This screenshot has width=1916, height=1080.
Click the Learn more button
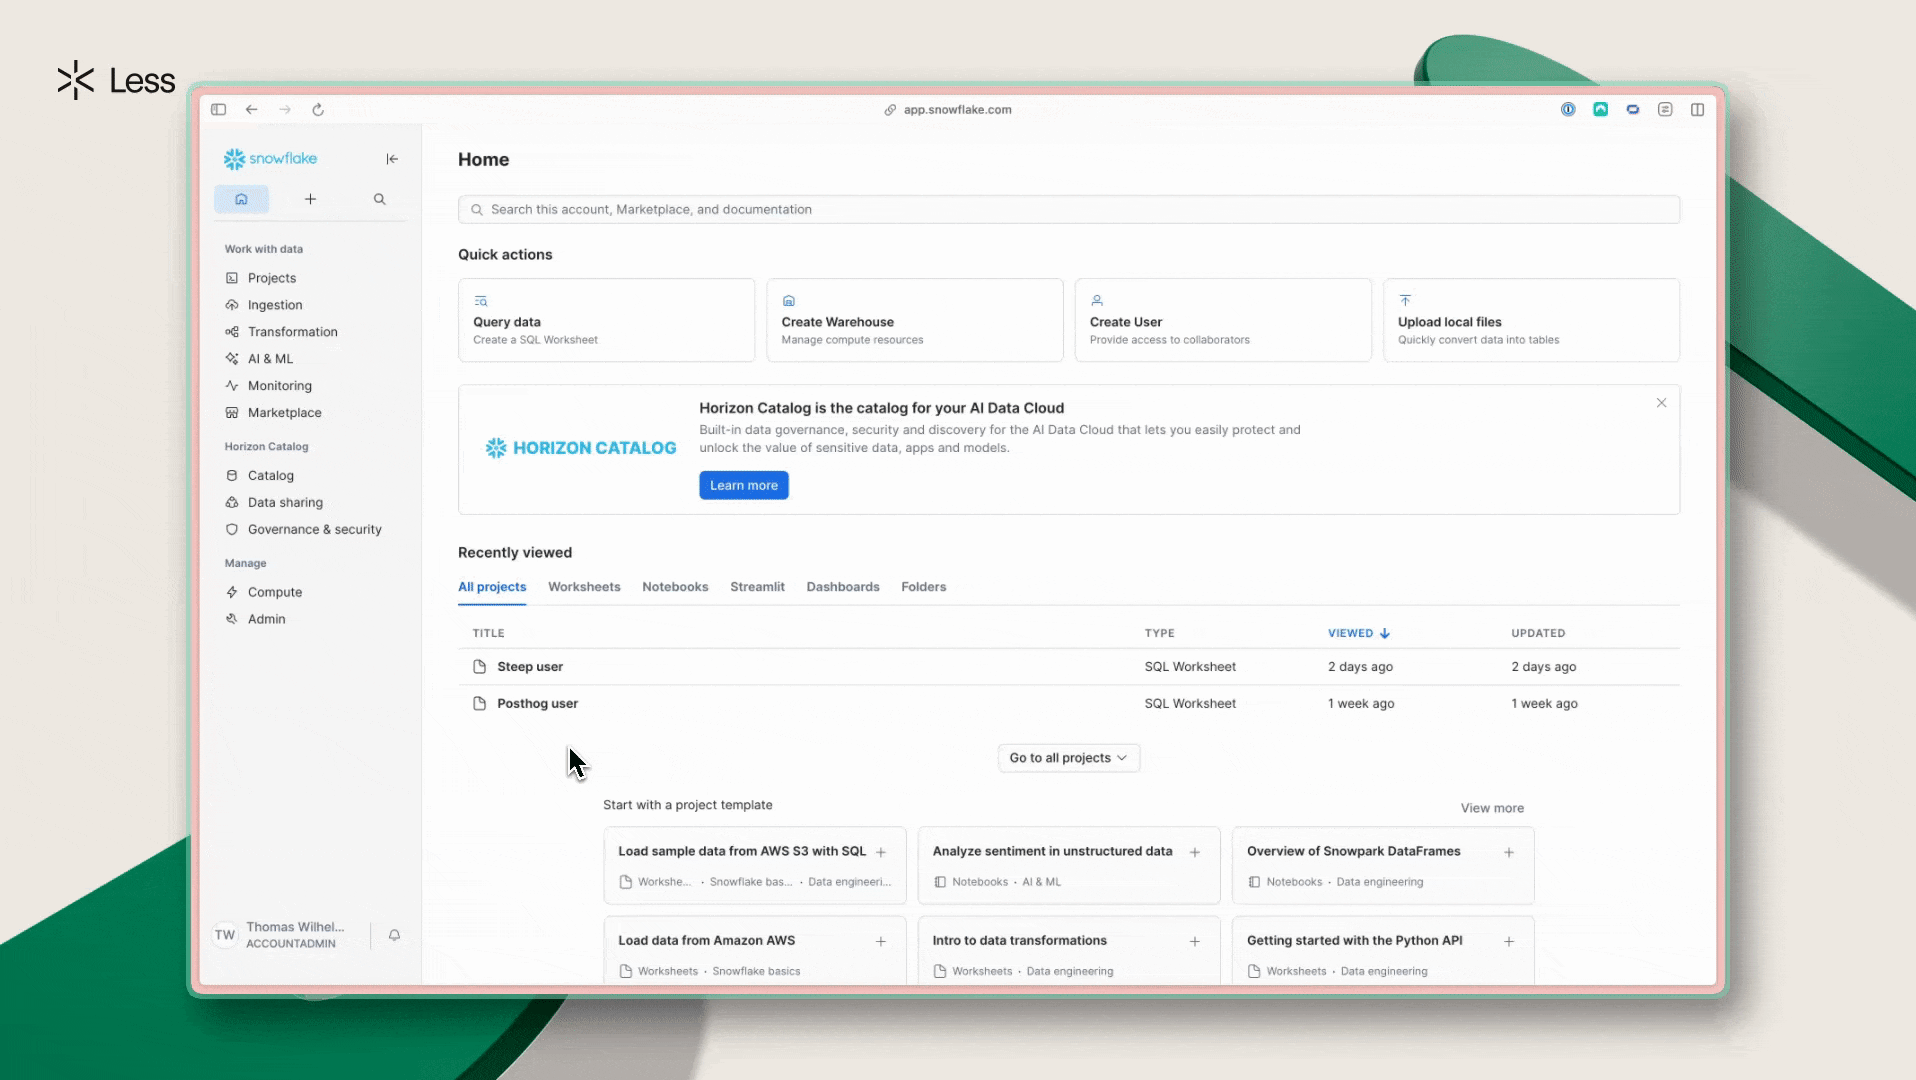(x=744, y=486)
